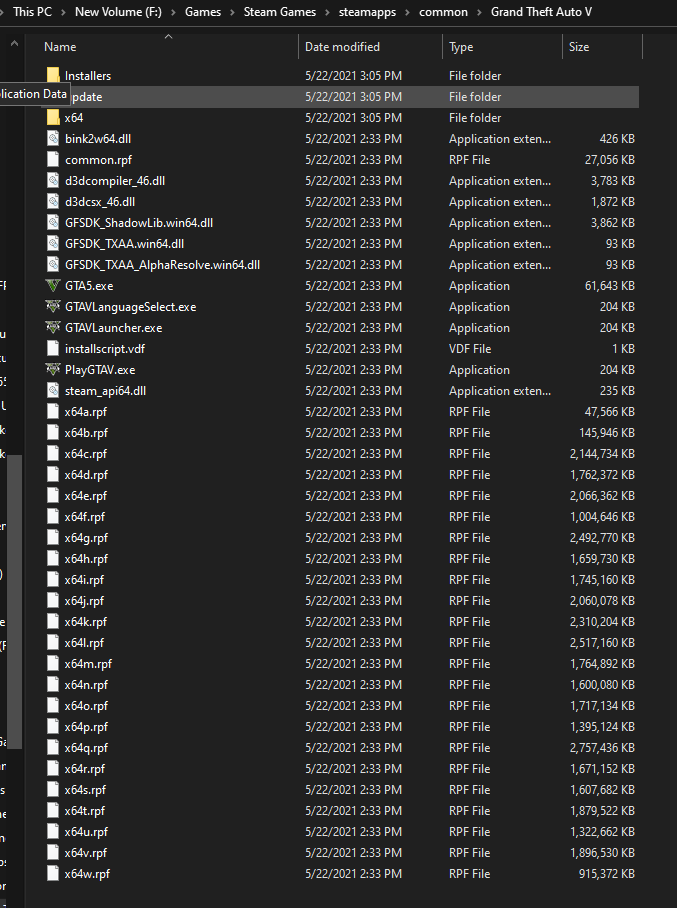
Task: Select the file named x64l.rpf
Action: click(x=84, y=643)
